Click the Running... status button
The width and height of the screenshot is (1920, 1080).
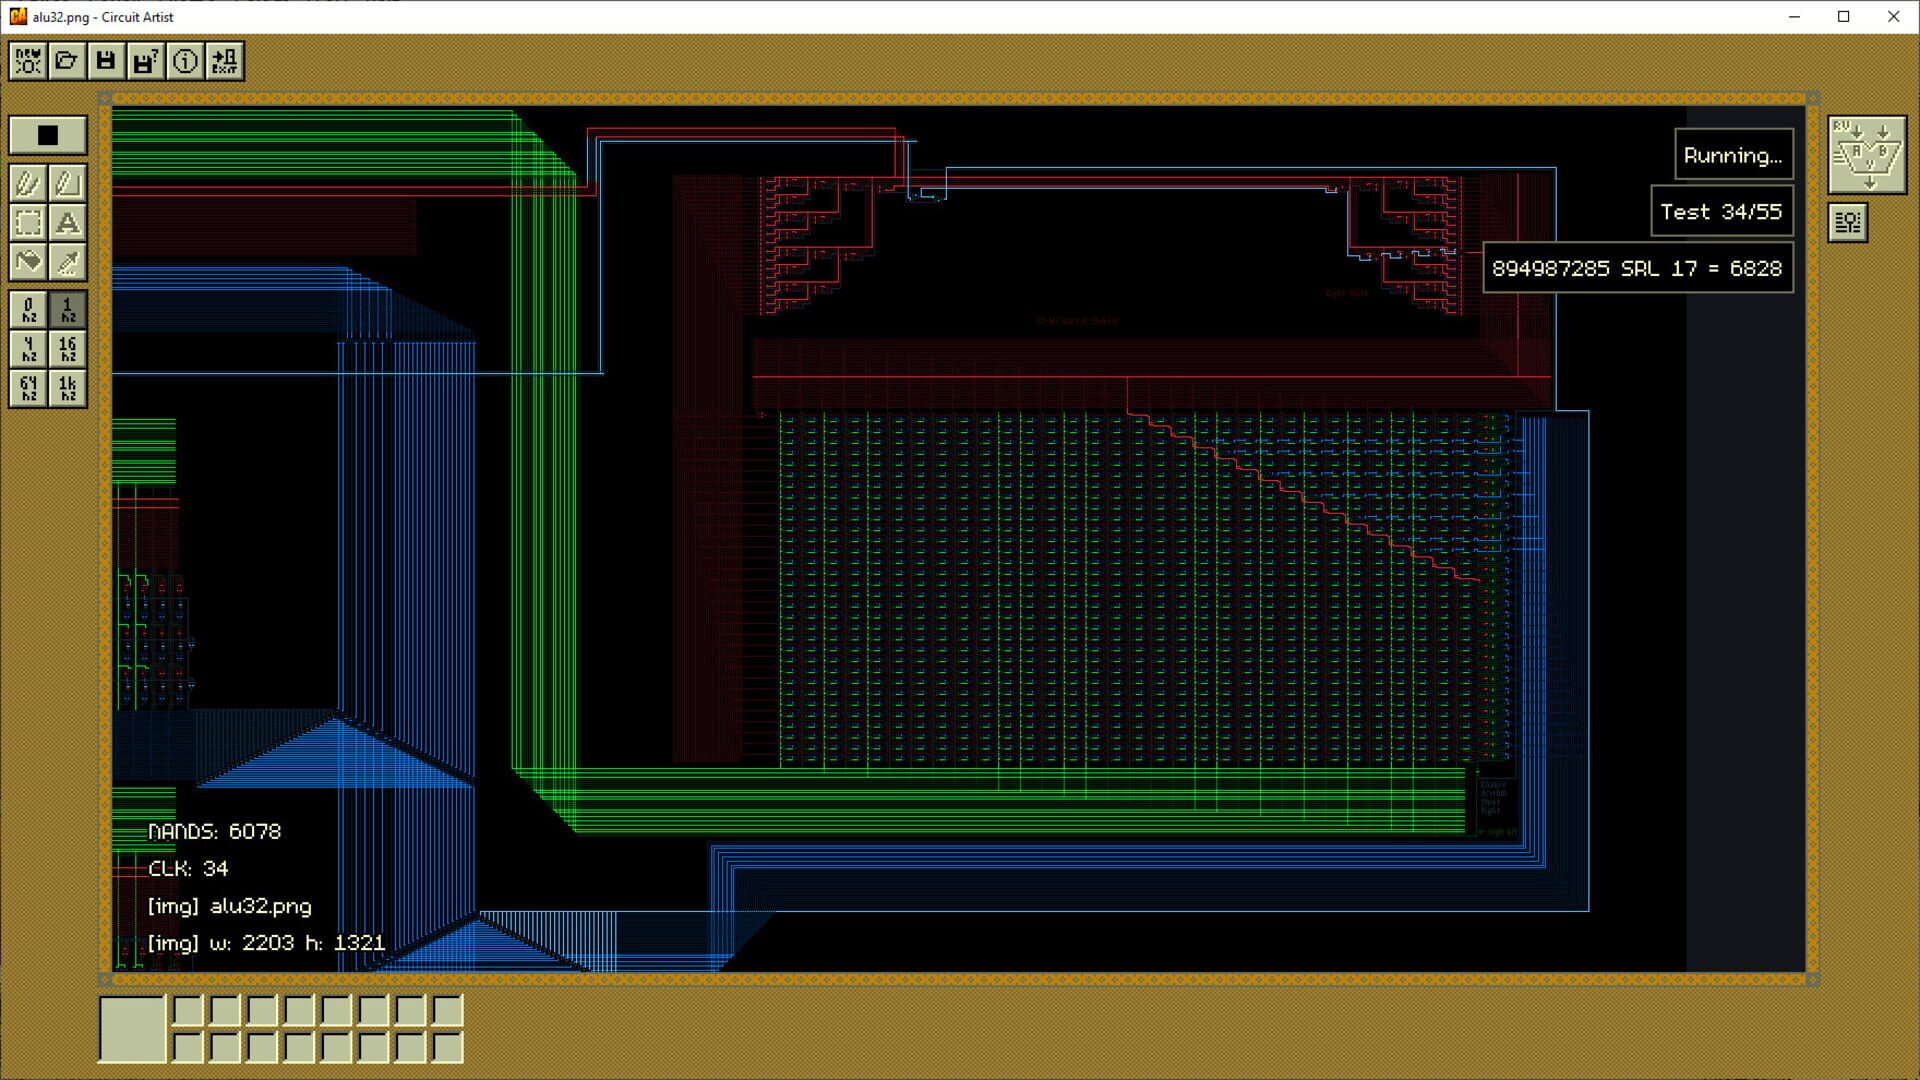pos(1733,154)
